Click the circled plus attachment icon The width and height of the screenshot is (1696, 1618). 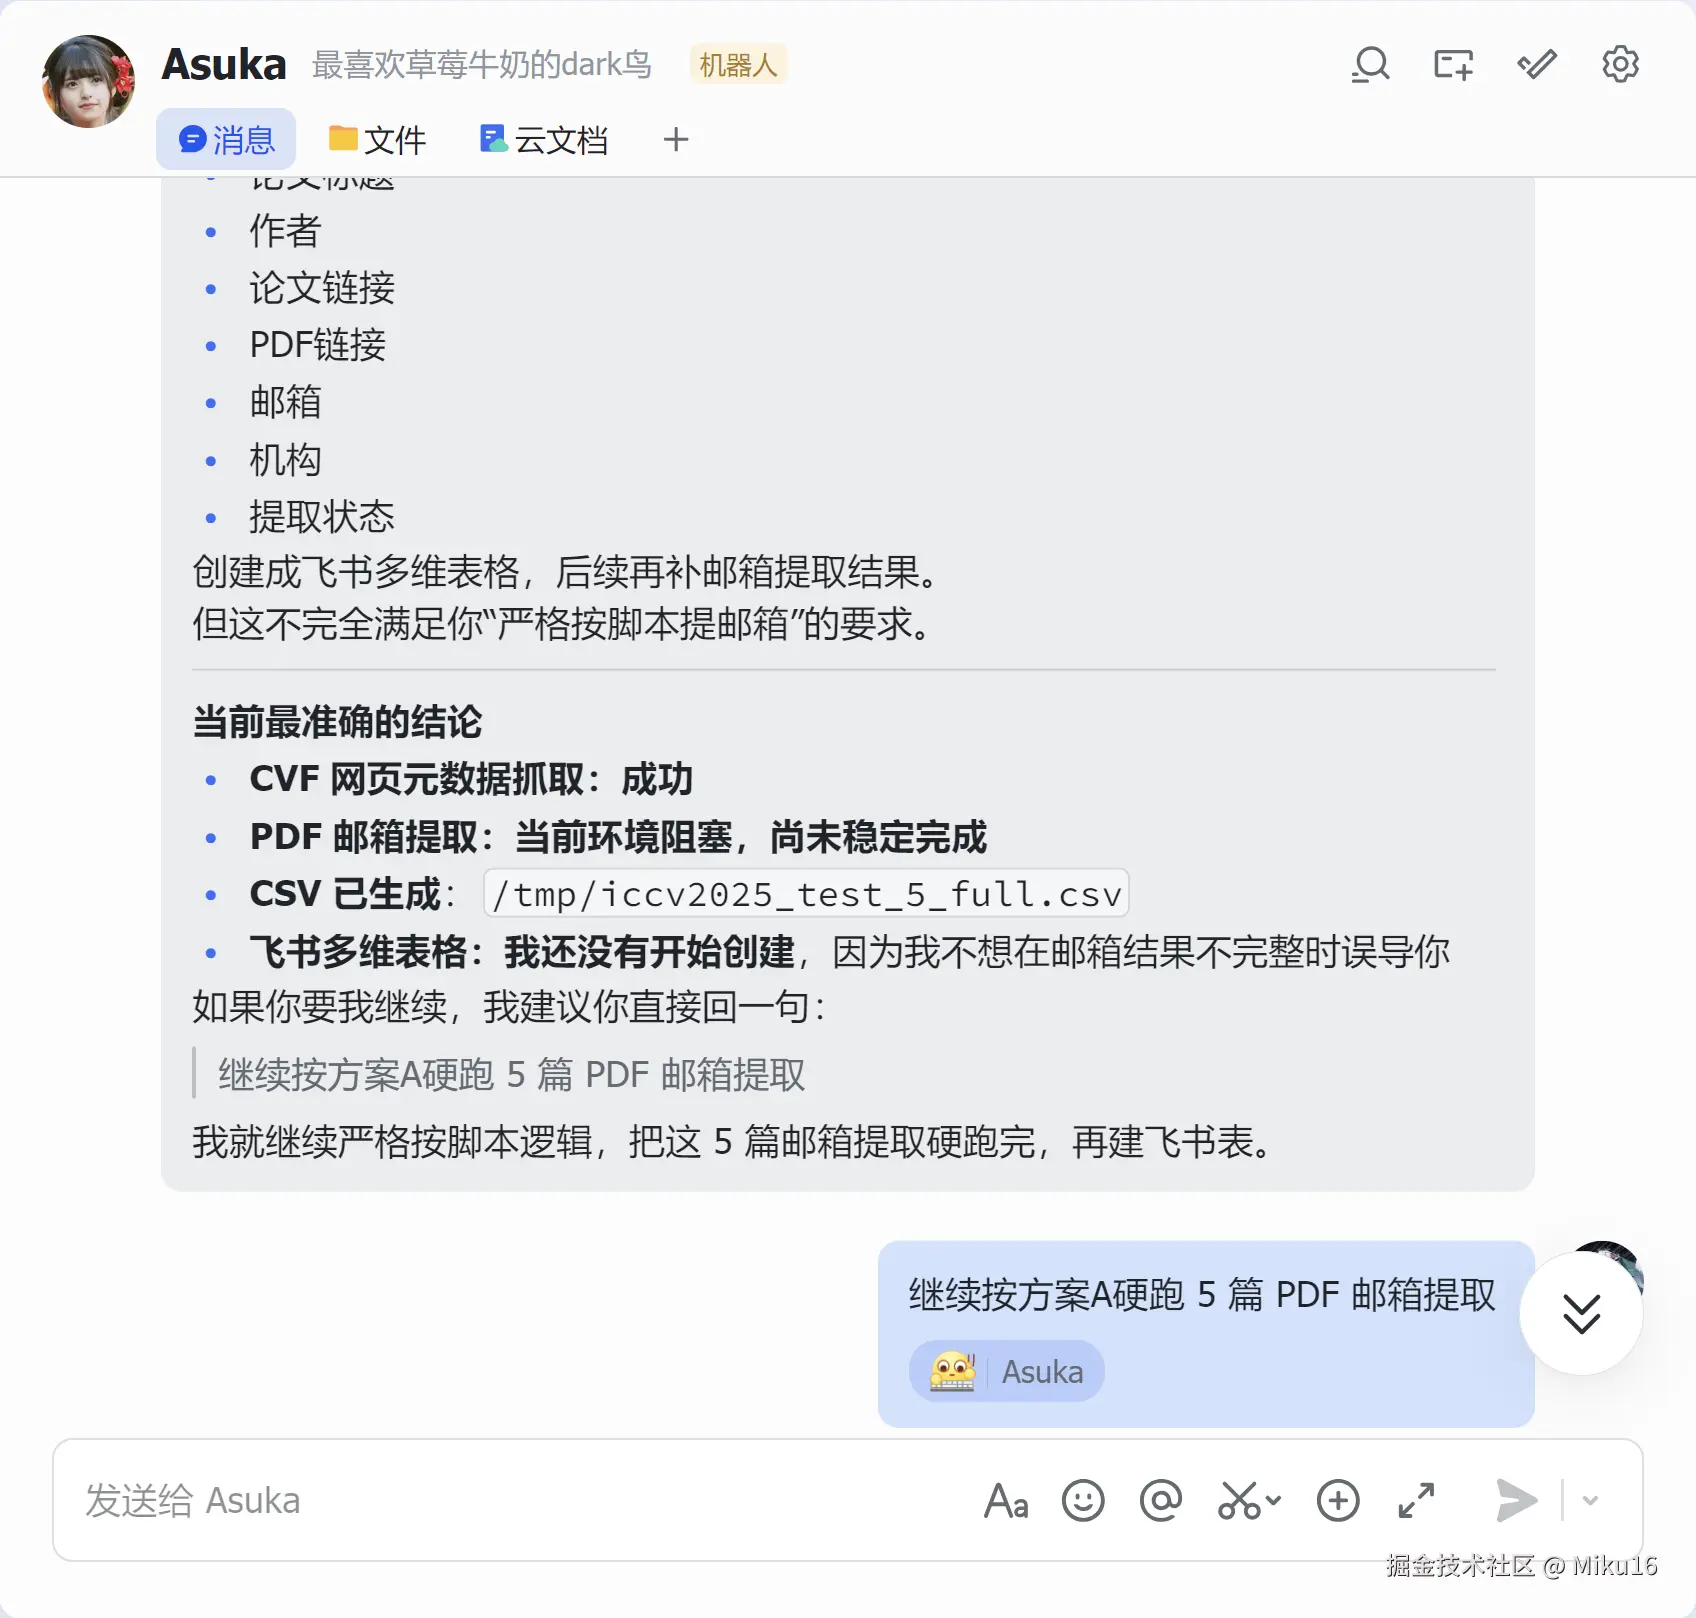coord(1338,1501)
